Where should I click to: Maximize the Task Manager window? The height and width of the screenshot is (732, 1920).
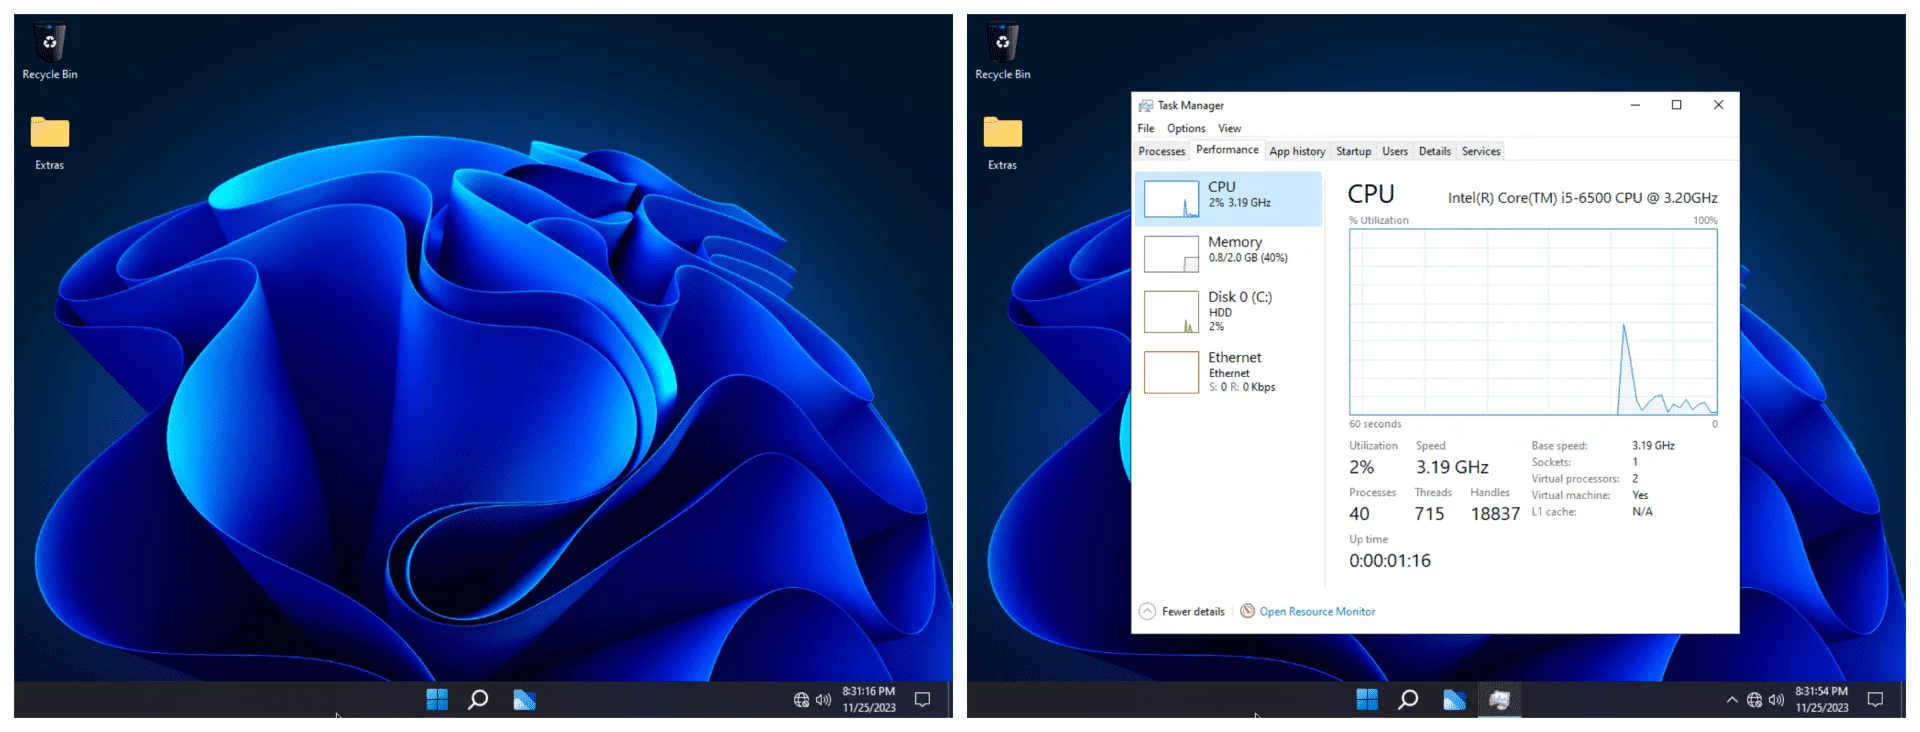tap(1677, 105)
